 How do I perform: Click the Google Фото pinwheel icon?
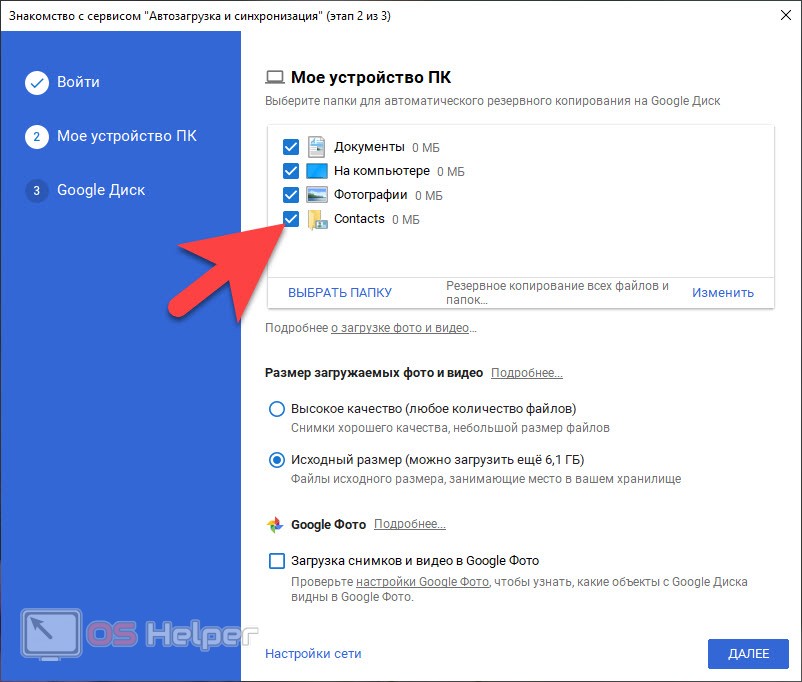(x=275, y=525)
